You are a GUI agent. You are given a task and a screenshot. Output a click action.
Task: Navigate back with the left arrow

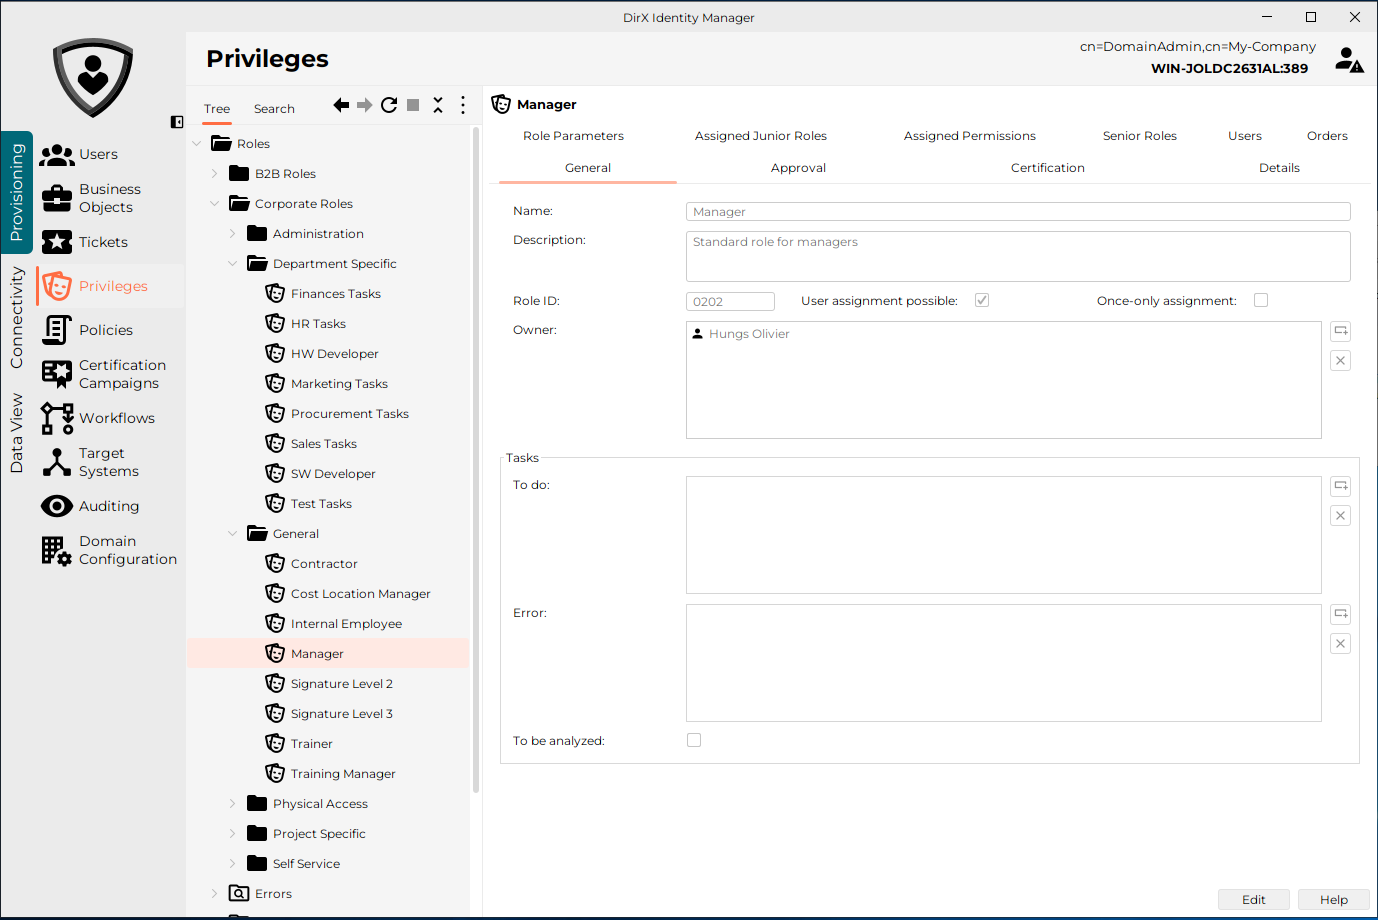pos(341,105)
